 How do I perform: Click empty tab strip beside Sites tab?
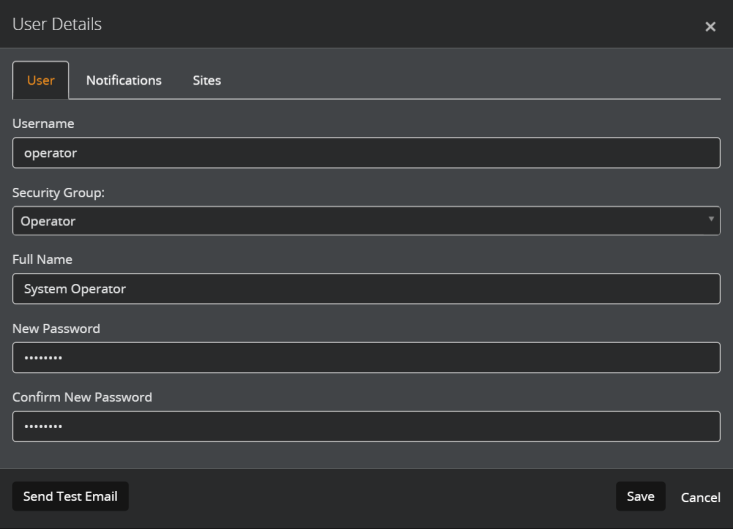point(474,80)
